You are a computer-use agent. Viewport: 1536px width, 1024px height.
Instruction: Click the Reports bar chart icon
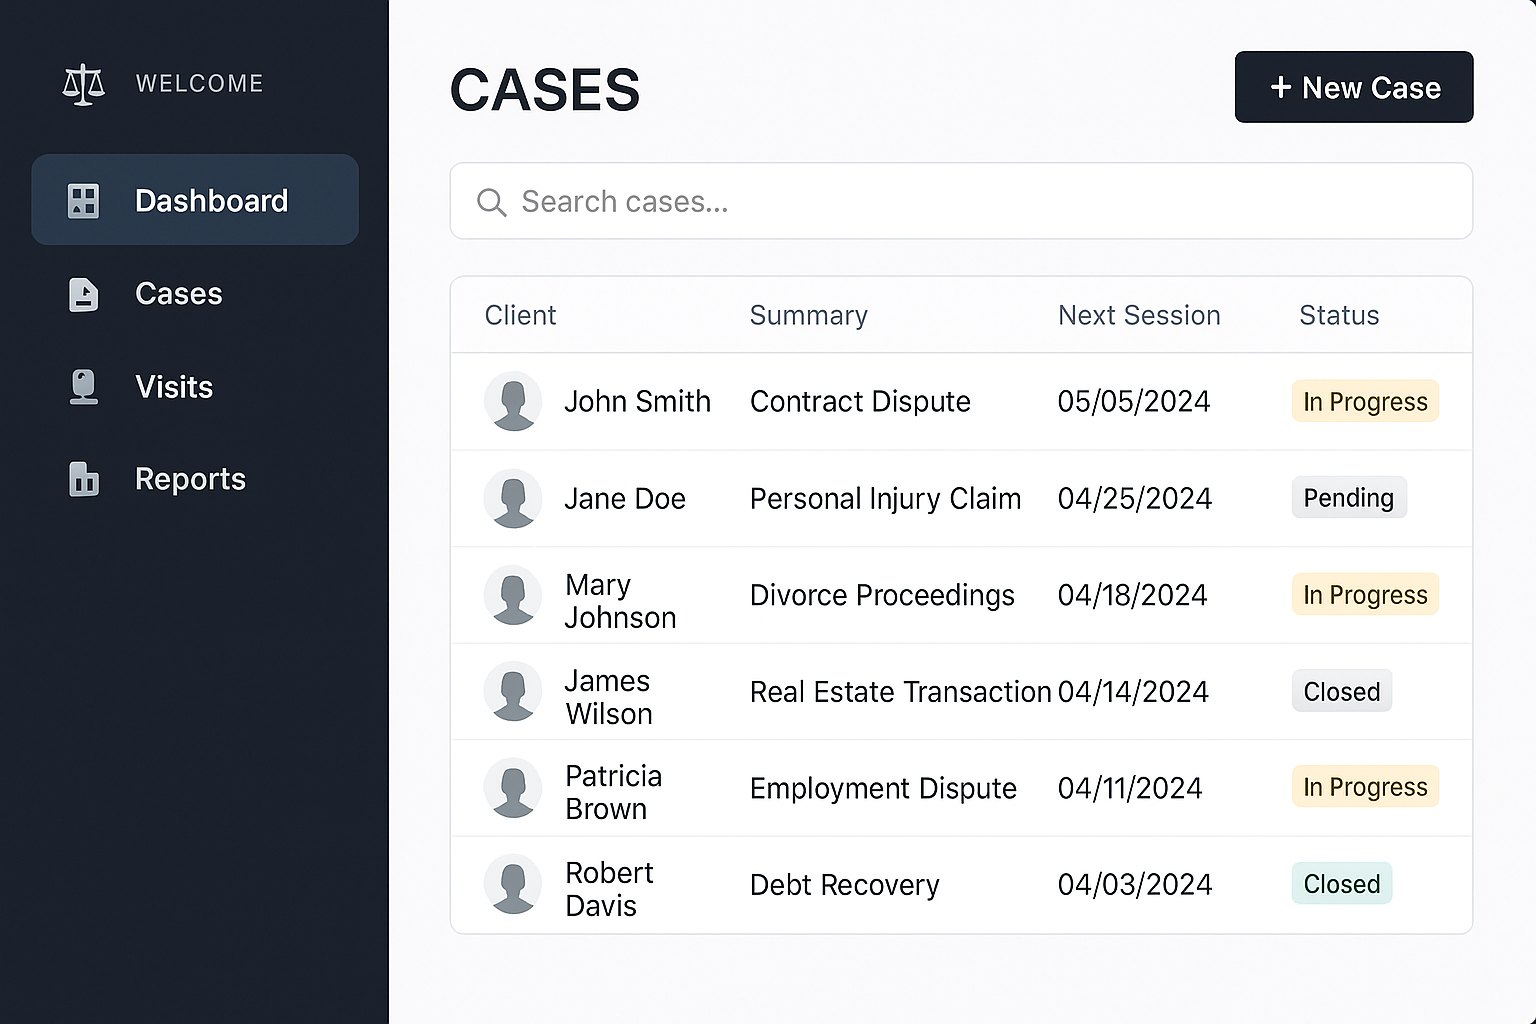(x=83, y=480)
